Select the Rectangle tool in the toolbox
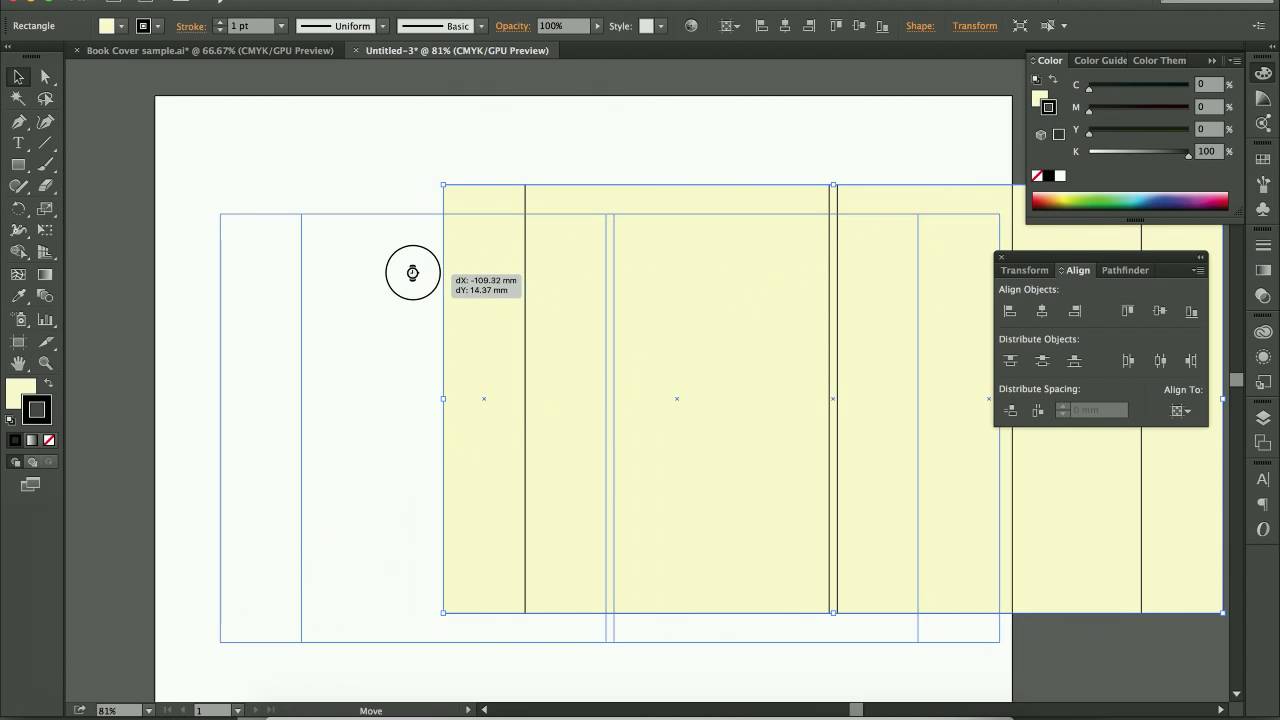The width and height of the screenshot is (1280, 720). coord(18,165)
